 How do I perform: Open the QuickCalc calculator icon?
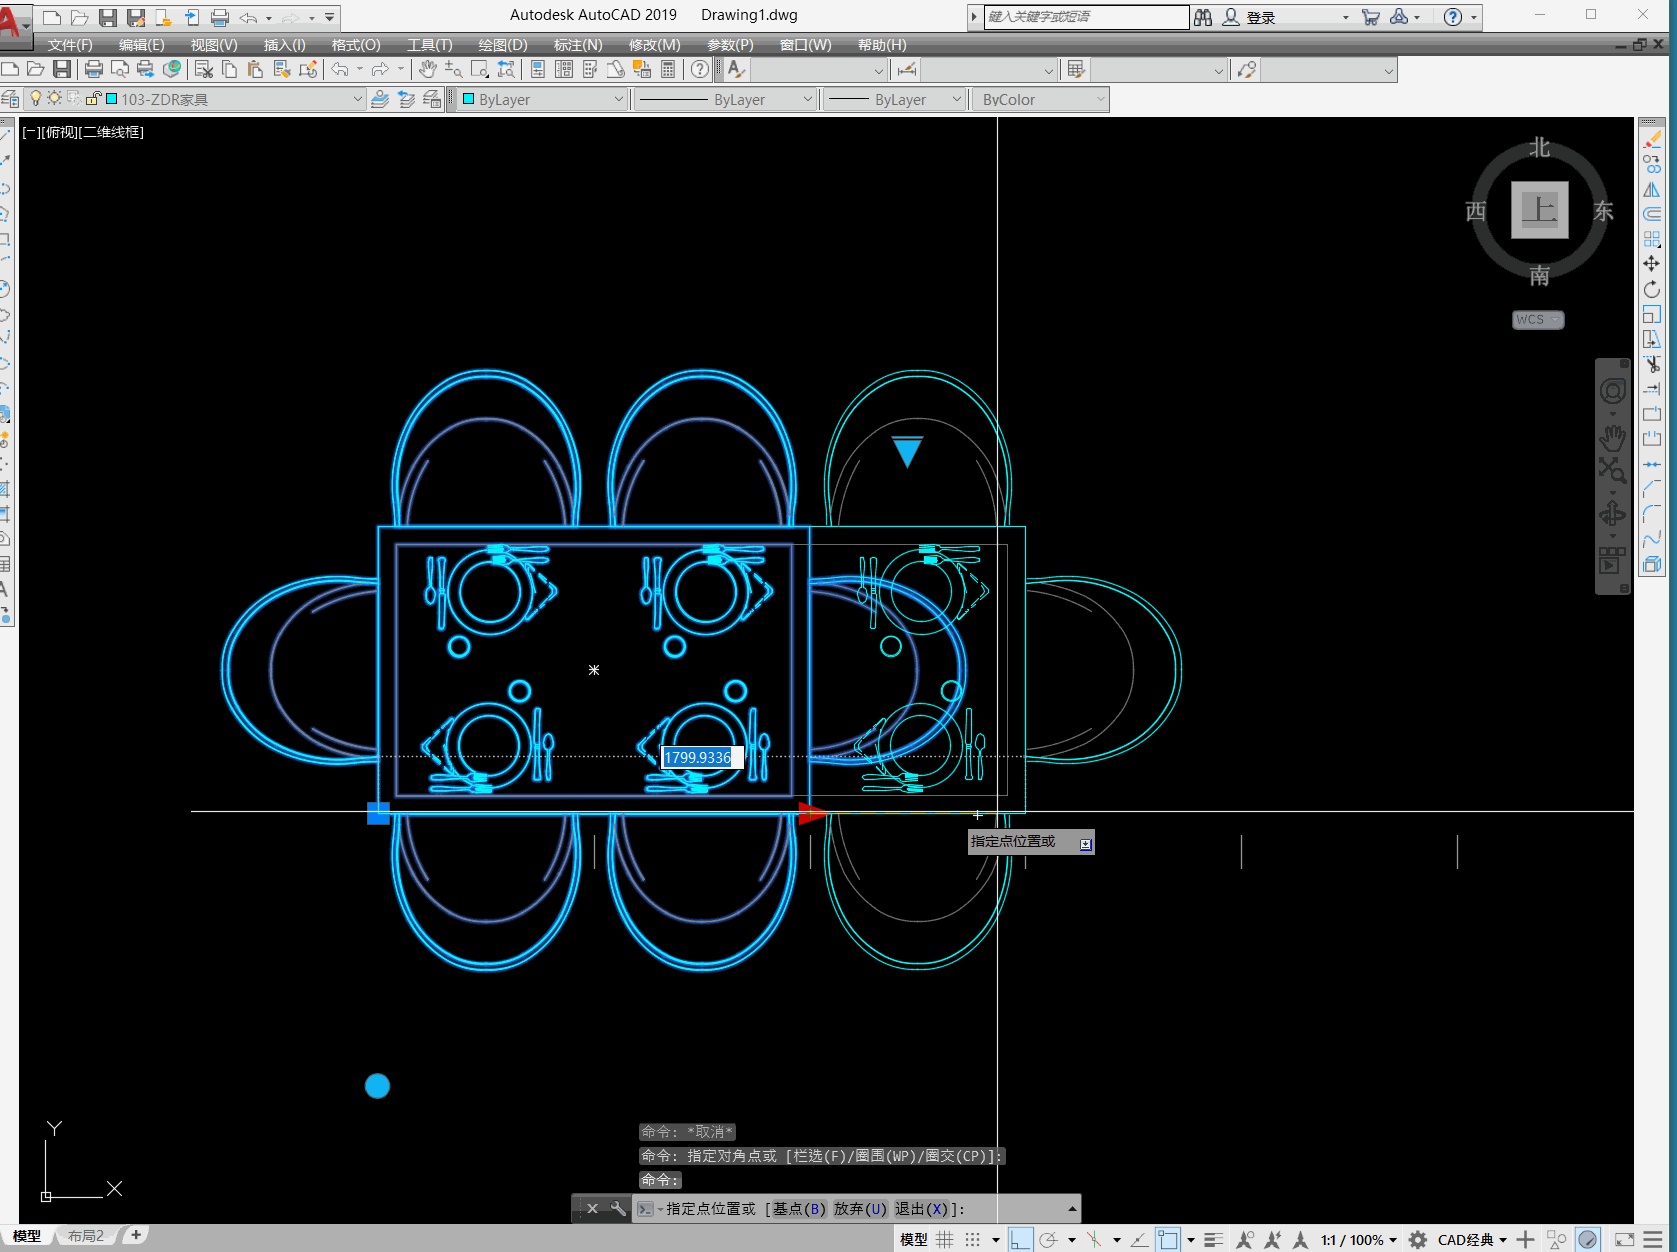668,69
